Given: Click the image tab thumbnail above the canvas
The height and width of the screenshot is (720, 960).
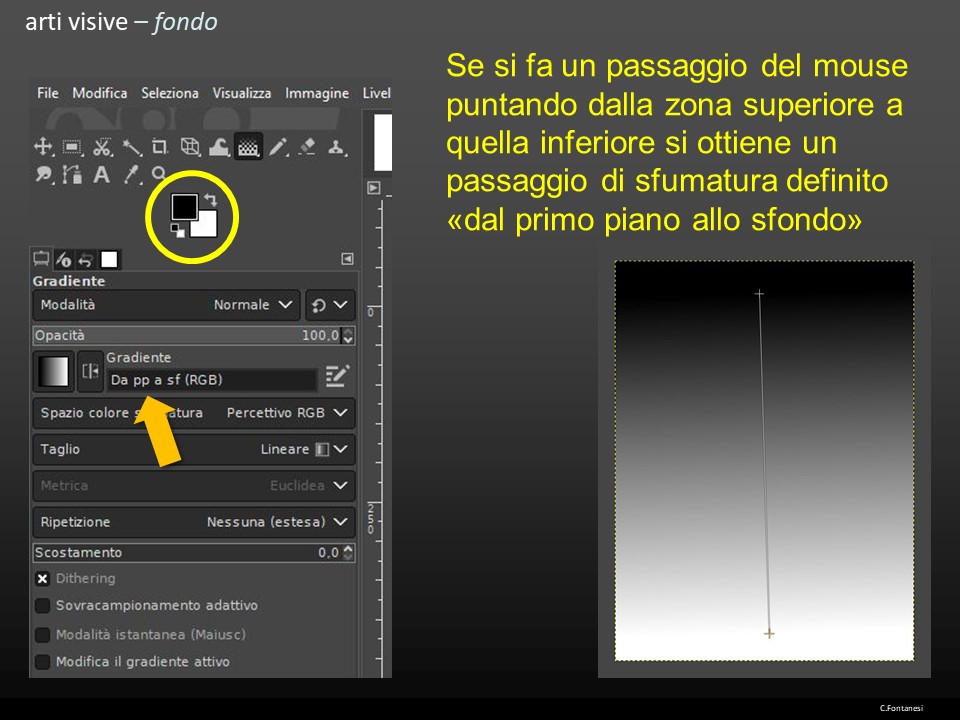Looking at the screenshot, I should click(382, 142).
